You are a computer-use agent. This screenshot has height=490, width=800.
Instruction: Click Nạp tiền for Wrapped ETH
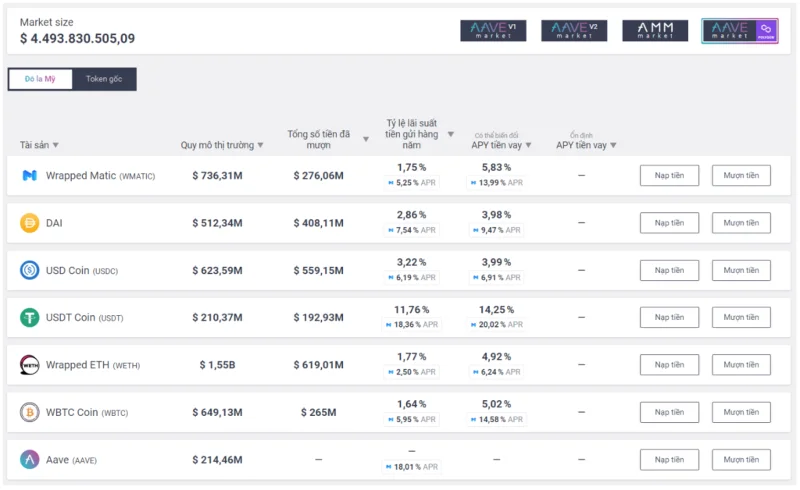pos(669,365)
